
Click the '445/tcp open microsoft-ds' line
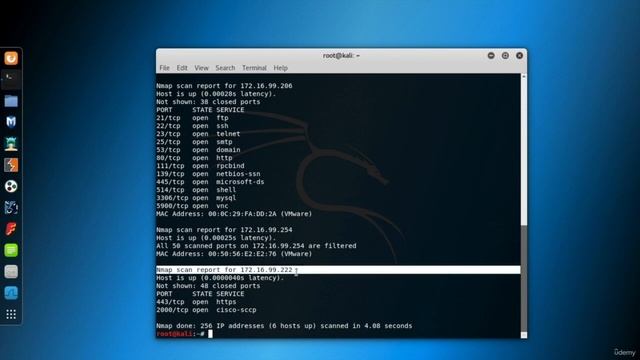point(210,182)
